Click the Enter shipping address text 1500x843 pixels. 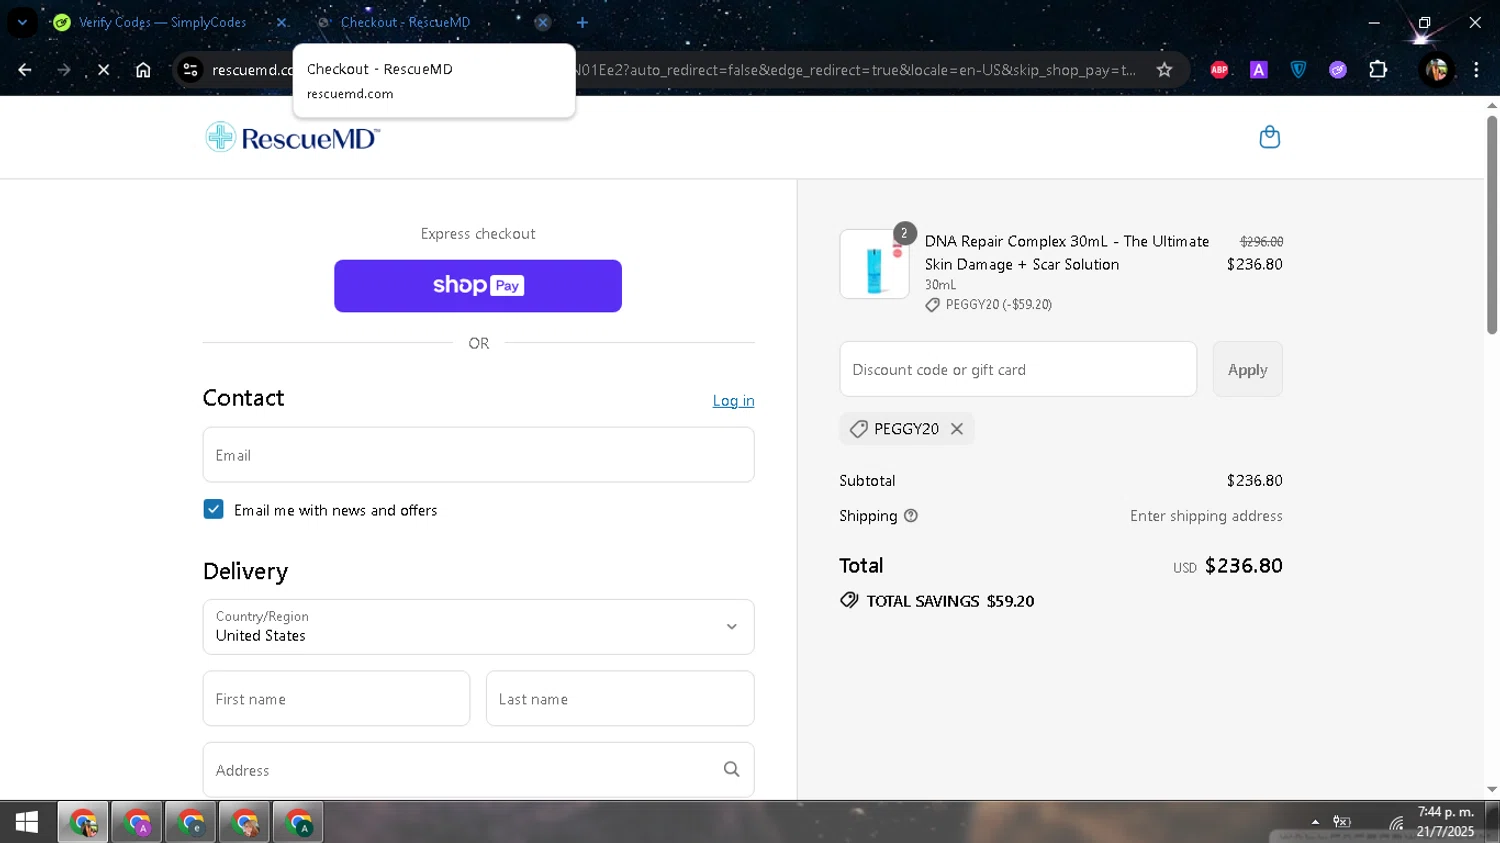point(1206,516)
